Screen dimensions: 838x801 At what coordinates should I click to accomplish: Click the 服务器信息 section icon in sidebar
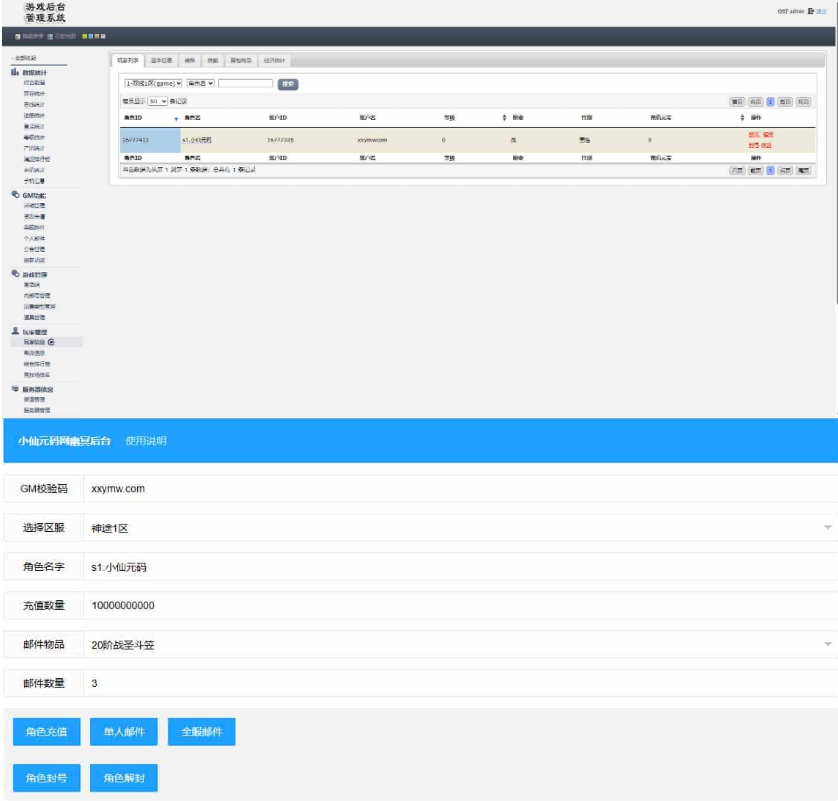[x=15, y=388]
